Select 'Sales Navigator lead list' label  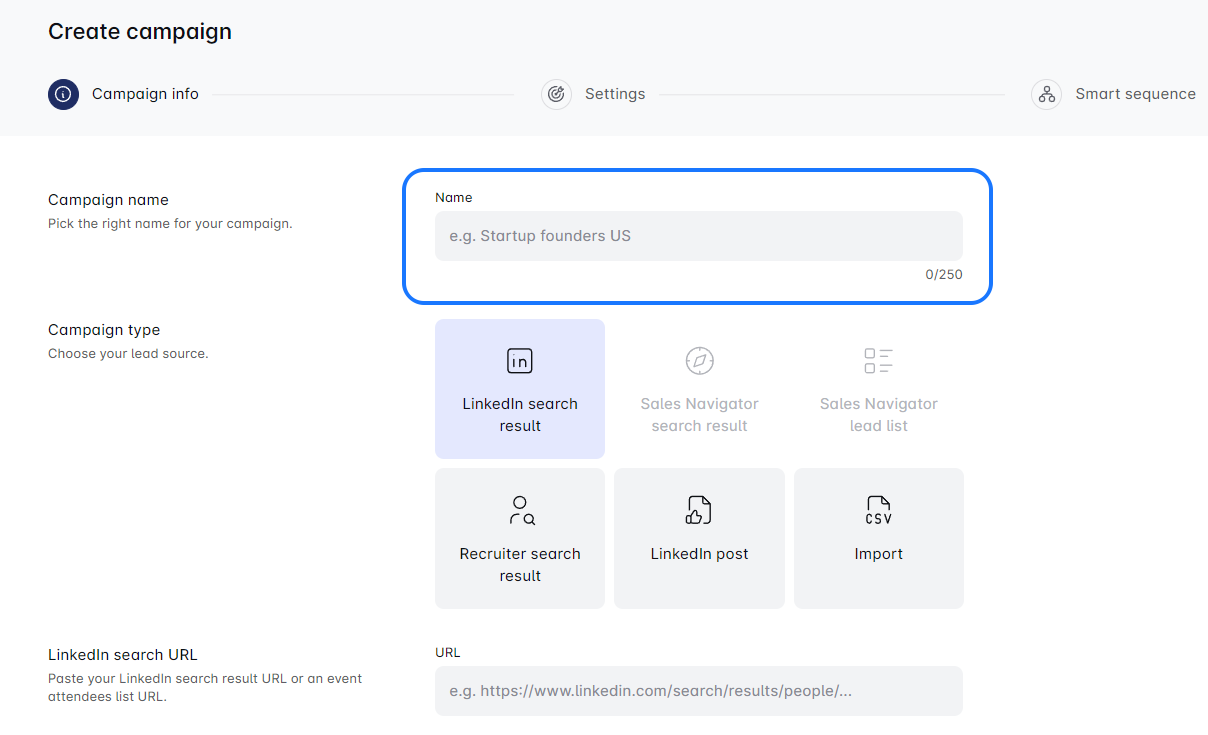click(x=878, y=415)
